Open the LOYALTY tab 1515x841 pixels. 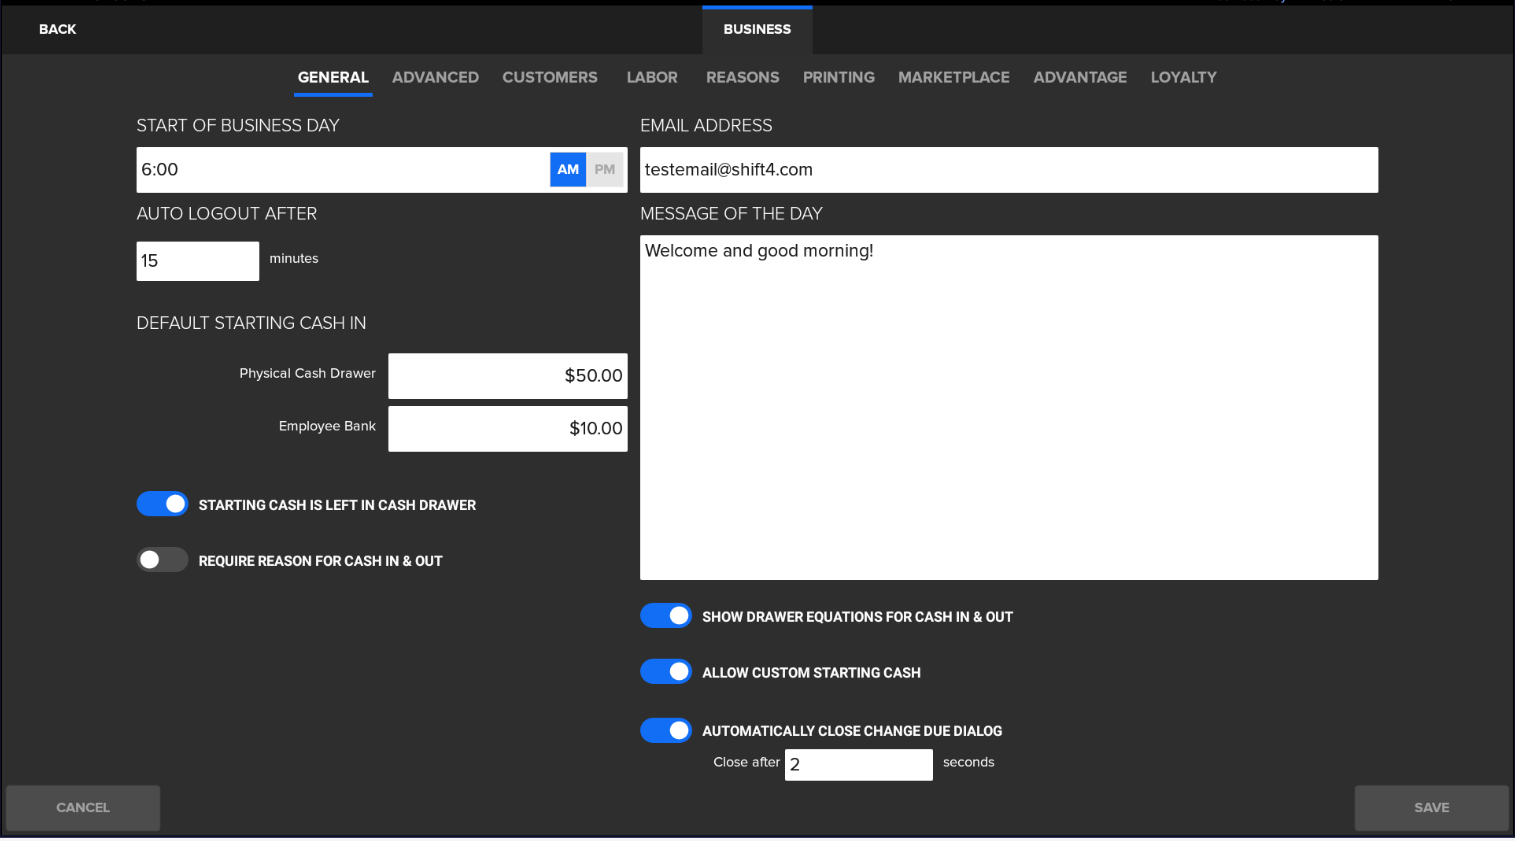pos(1183,77)
